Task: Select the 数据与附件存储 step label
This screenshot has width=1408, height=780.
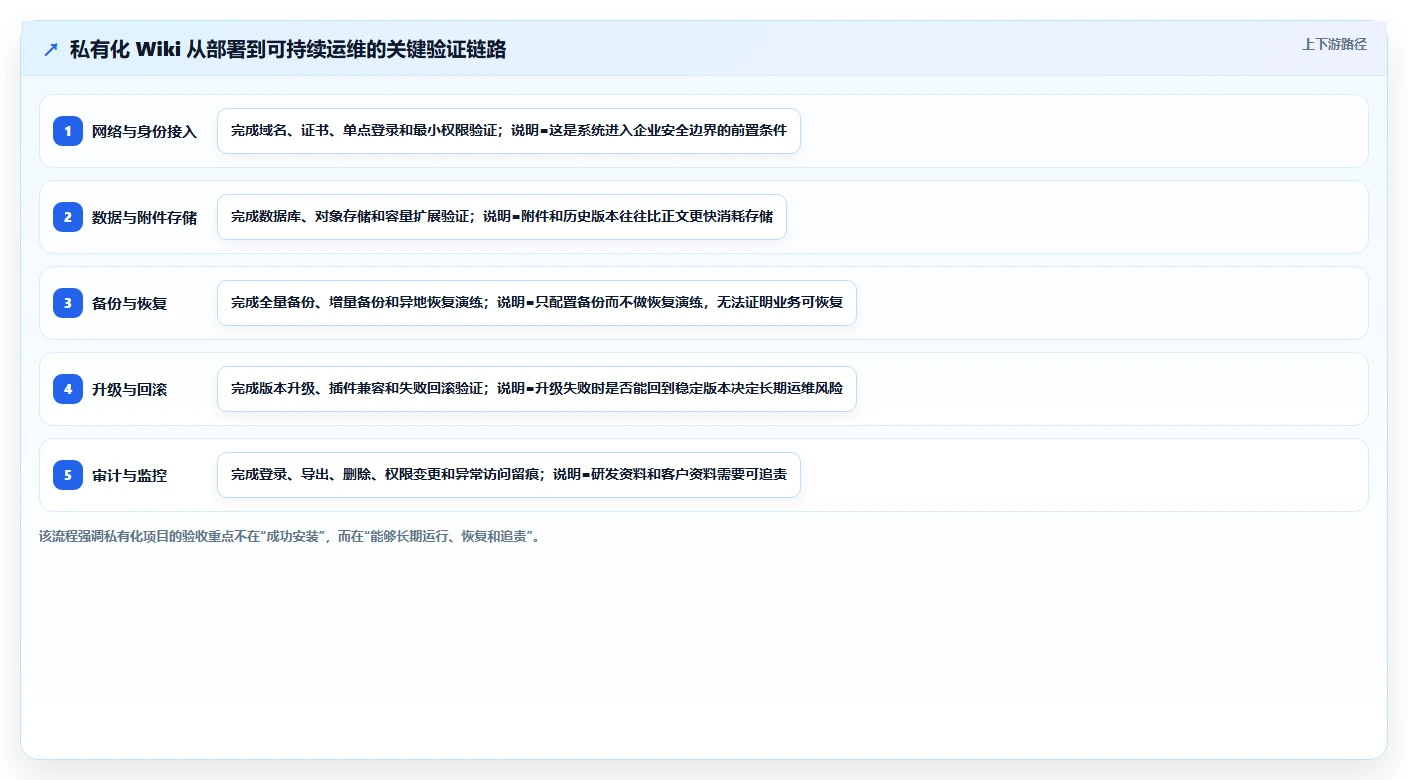Action: pos(144,217)
